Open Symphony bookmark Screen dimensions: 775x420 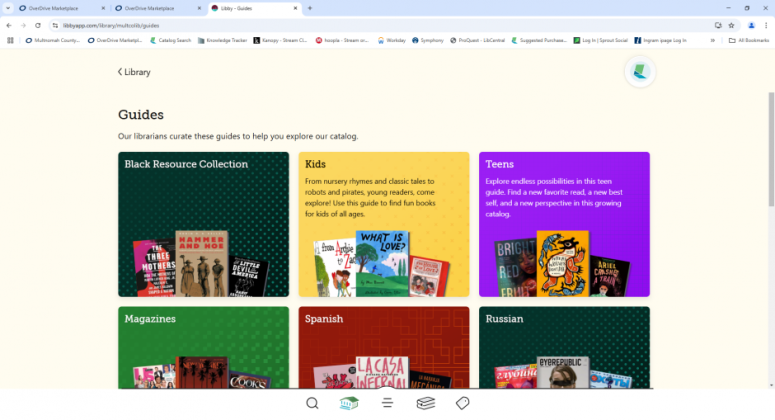click(x=428, y=41)
